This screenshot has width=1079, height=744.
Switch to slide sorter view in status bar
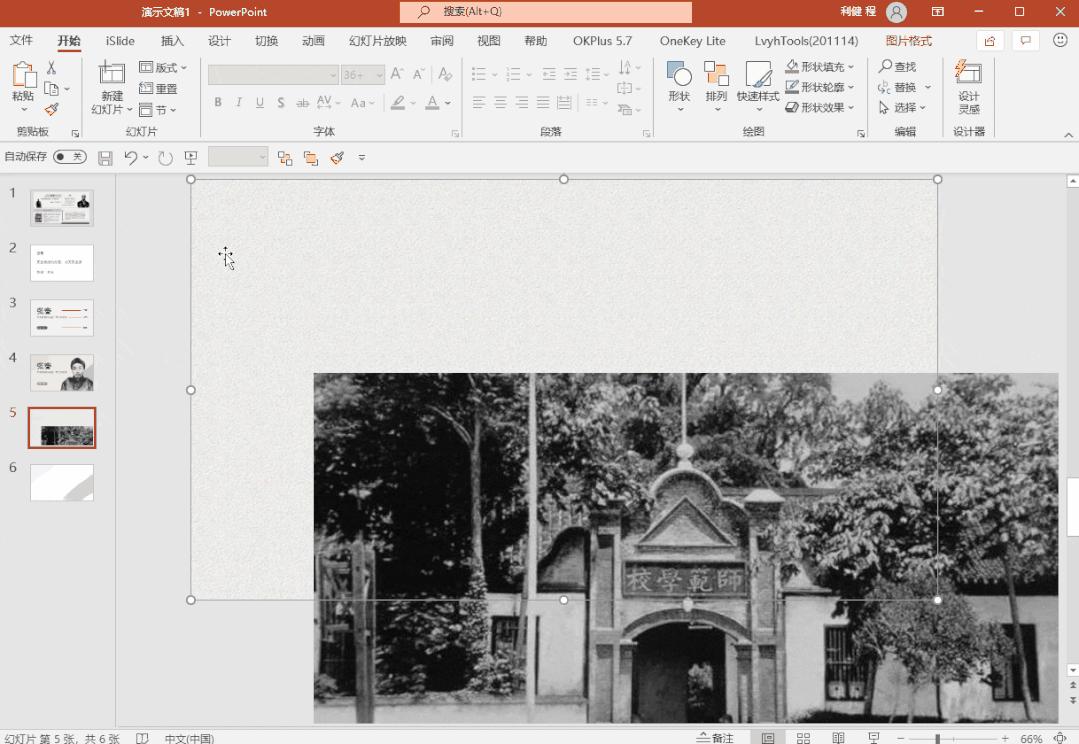[x=803, y=738]
